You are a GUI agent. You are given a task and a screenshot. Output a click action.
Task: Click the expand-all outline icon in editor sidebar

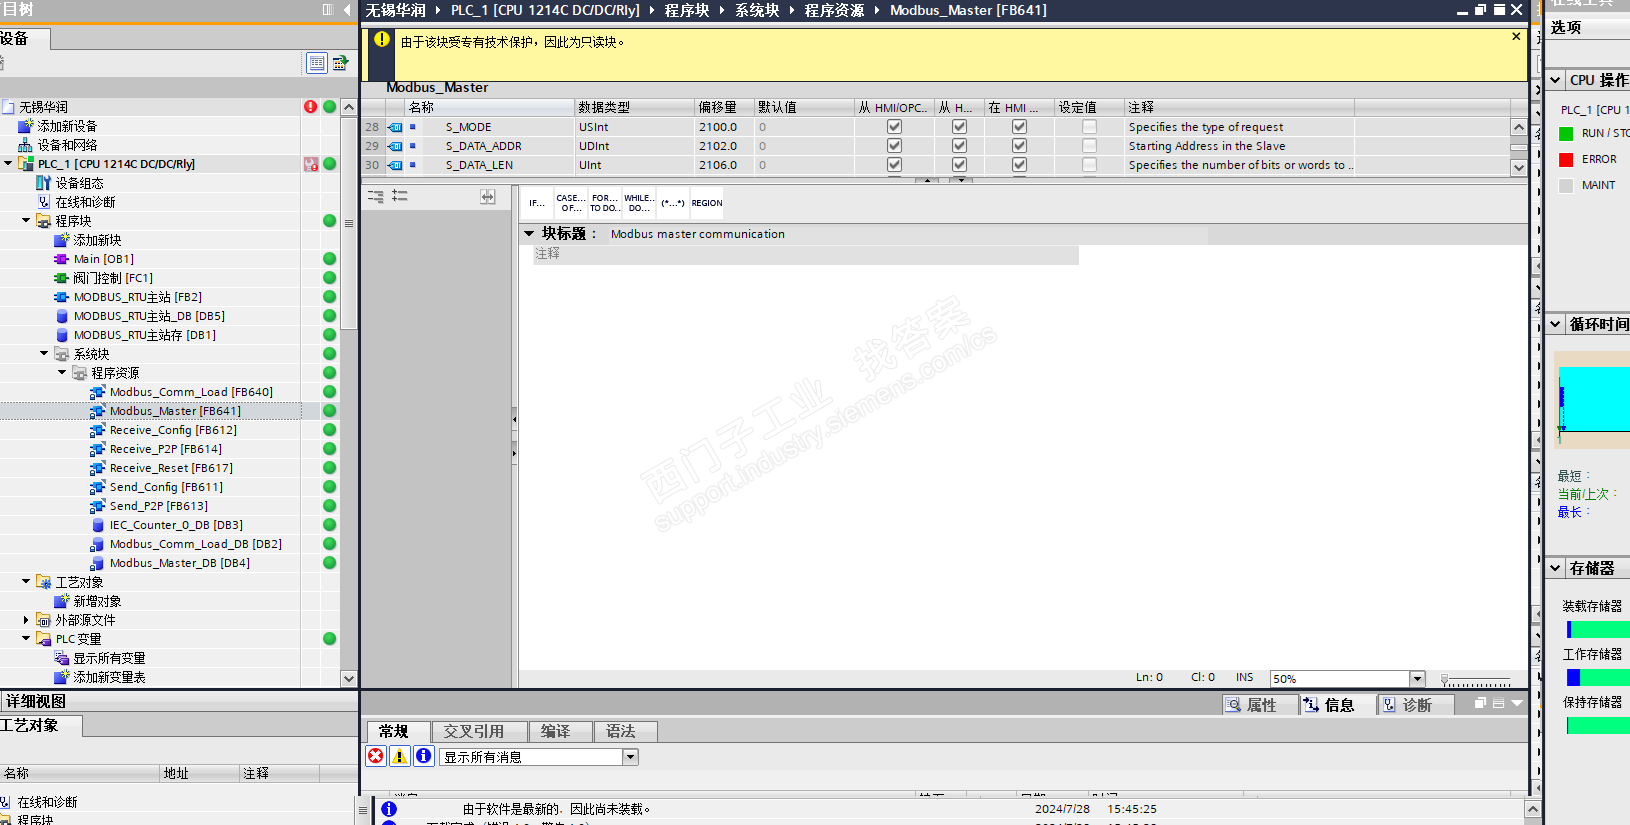pos(400,197)
